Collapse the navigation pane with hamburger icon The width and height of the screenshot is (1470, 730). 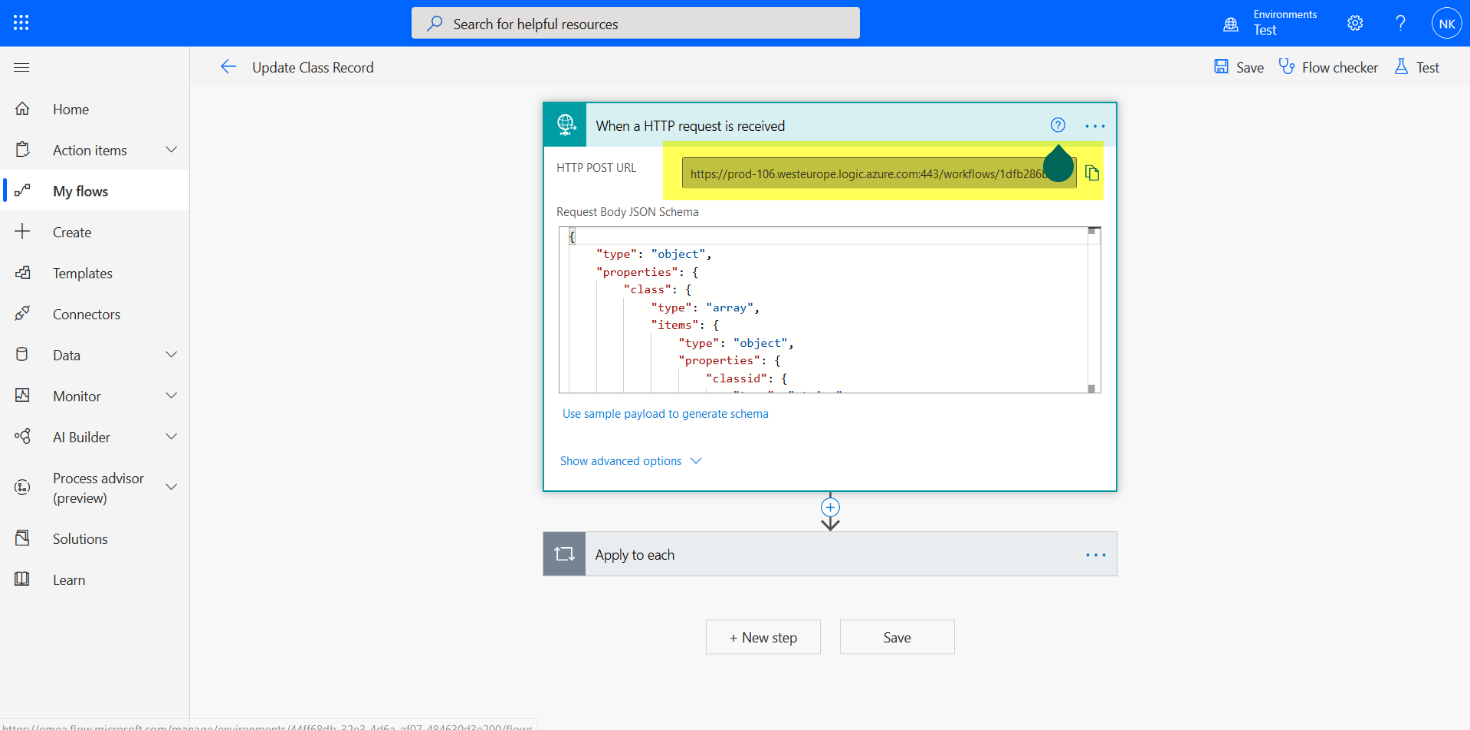tap(21, 67)
